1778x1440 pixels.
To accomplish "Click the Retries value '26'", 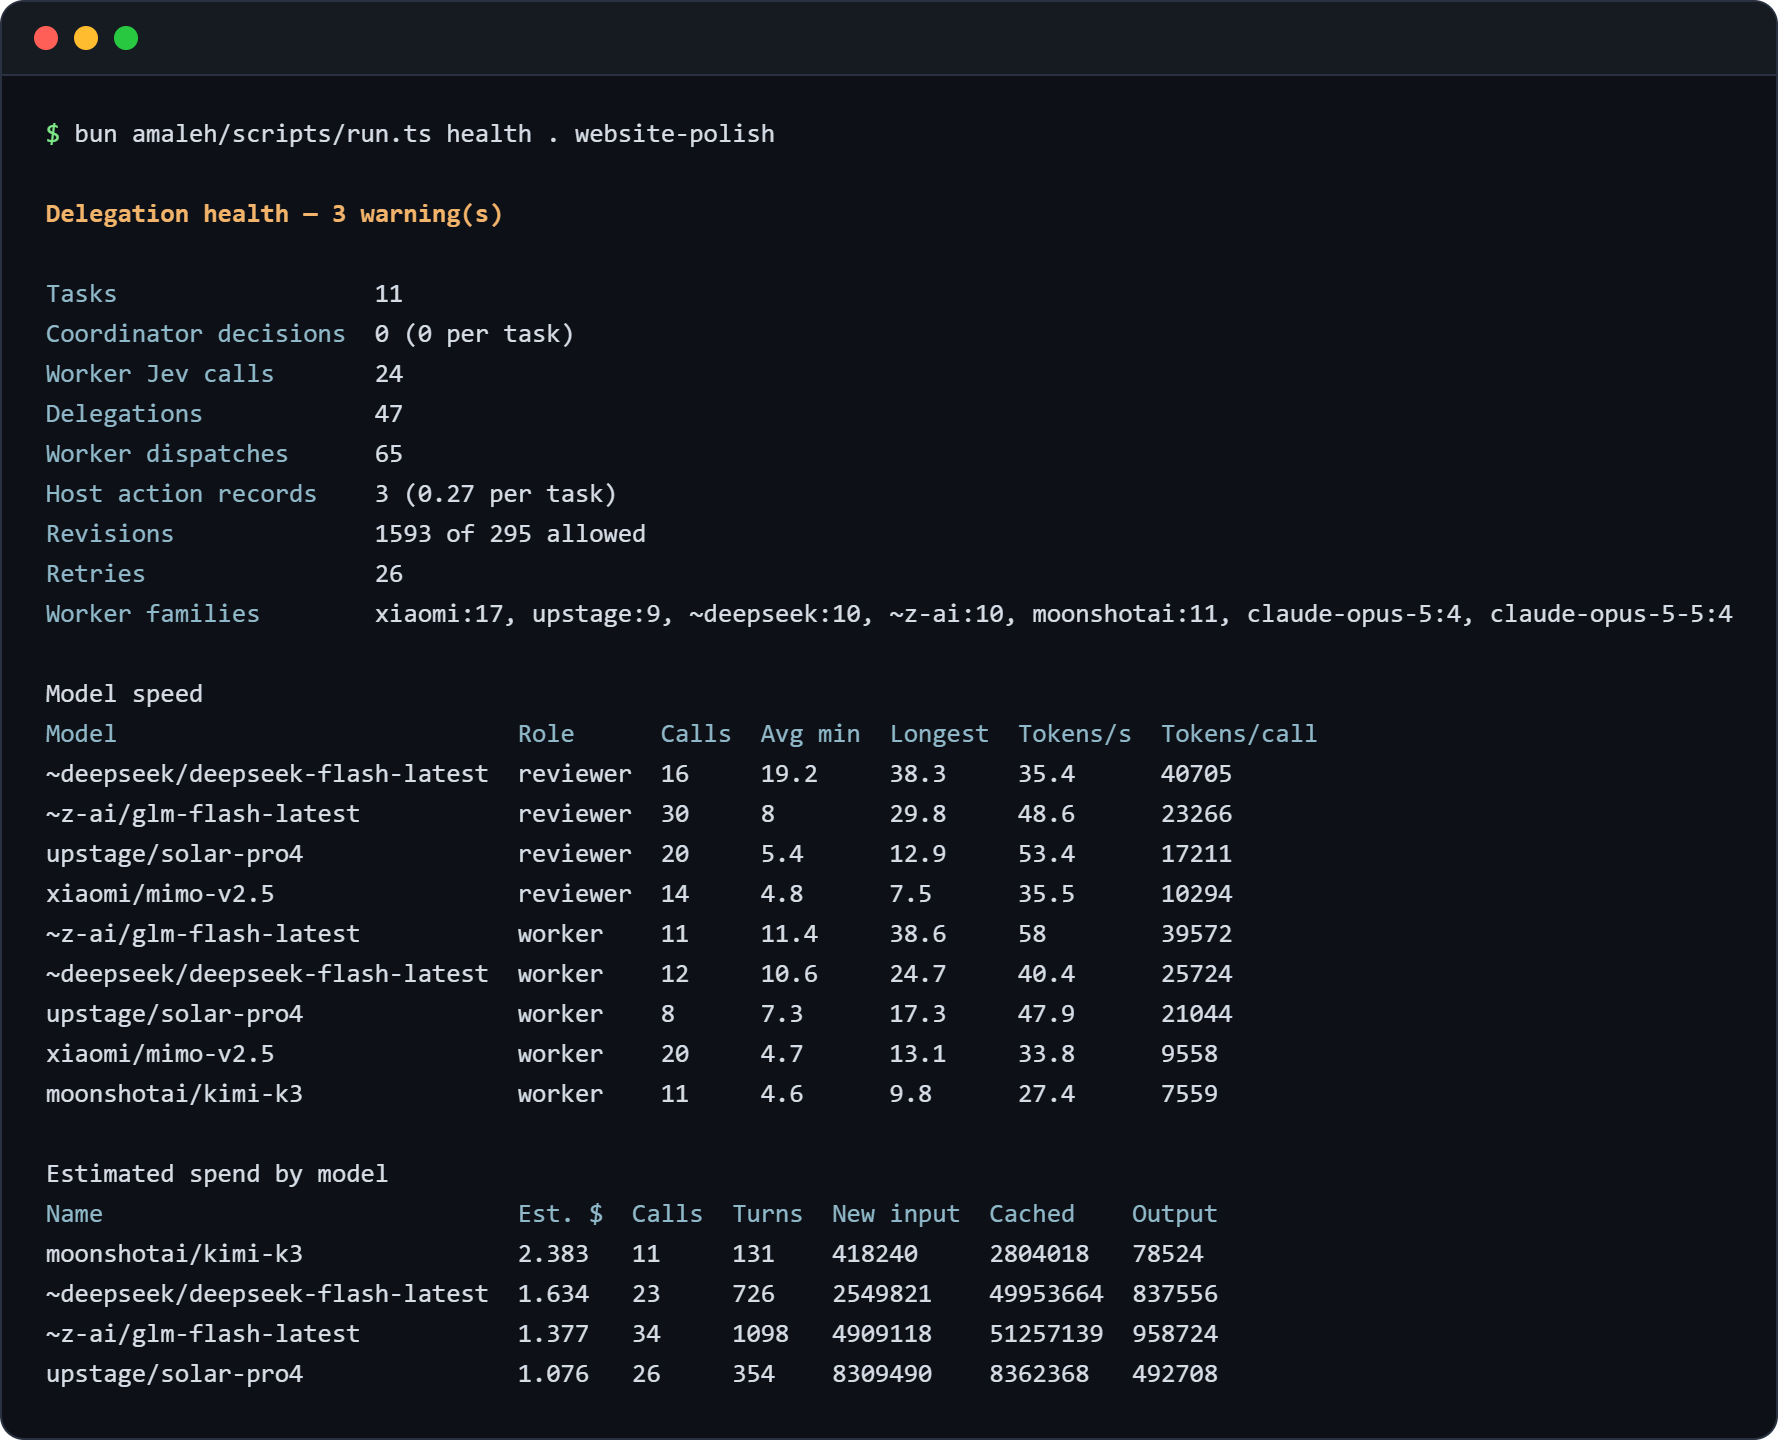I will pos(389,574).
